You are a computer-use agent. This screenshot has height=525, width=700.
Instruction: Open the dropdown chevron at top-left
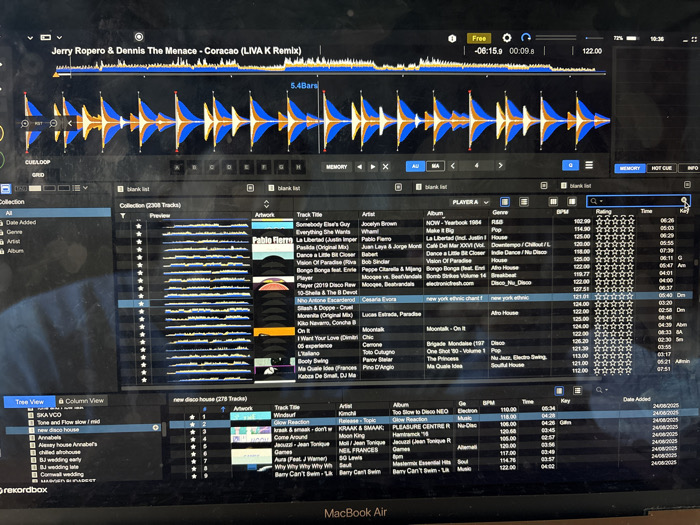click(30, 38)
